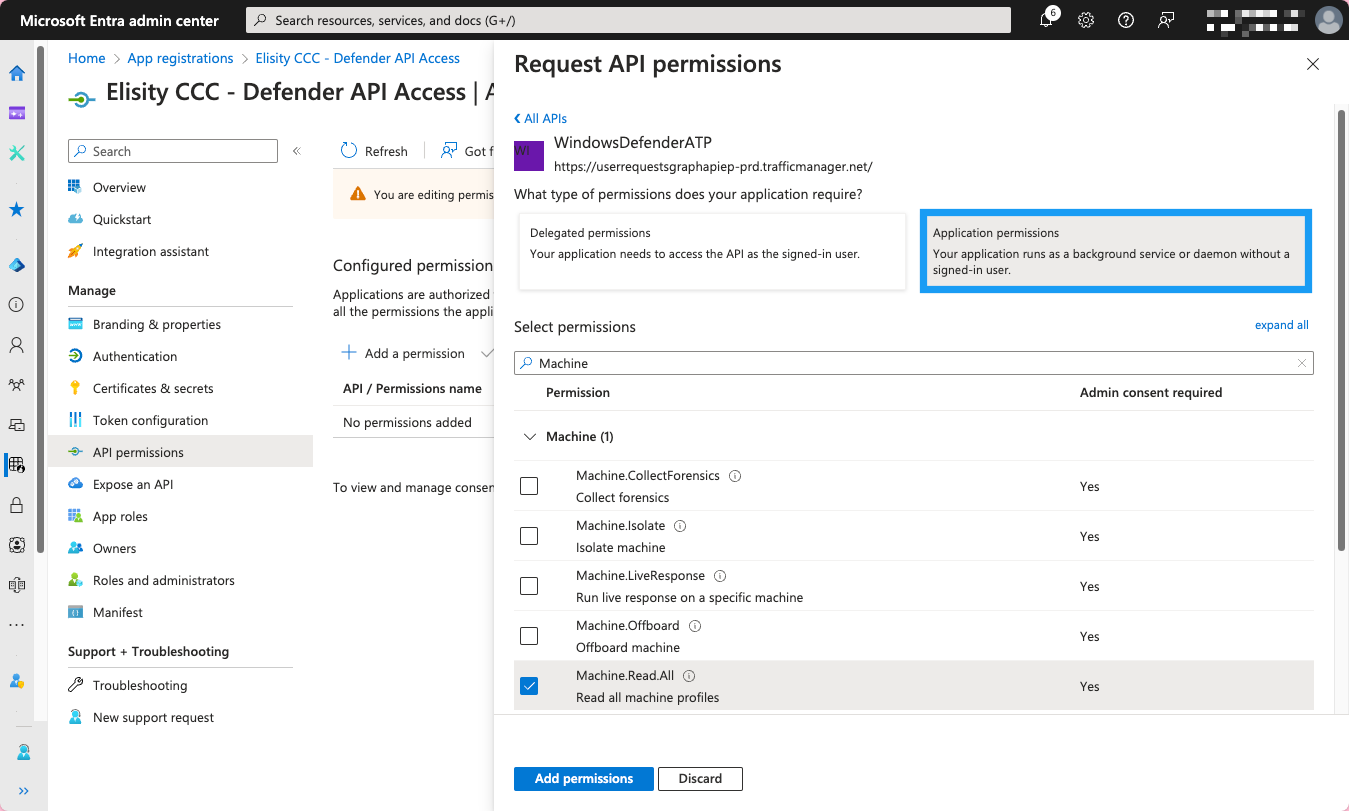Collapse the left navigation menu chevron

296,151
